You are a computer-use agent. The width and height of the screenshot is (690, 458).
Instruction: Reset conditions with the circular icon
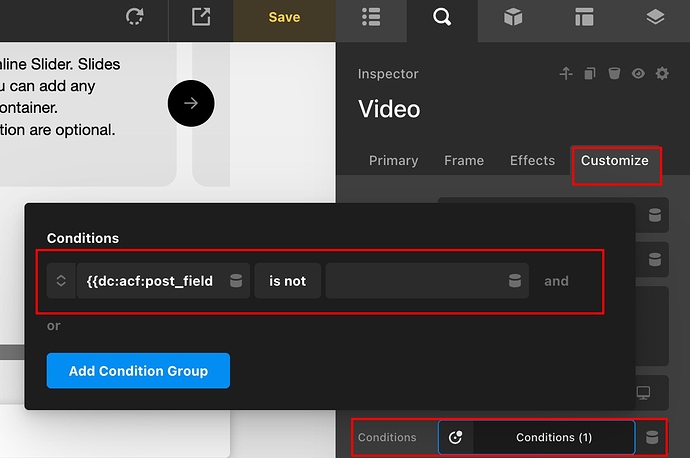[455, 437]
